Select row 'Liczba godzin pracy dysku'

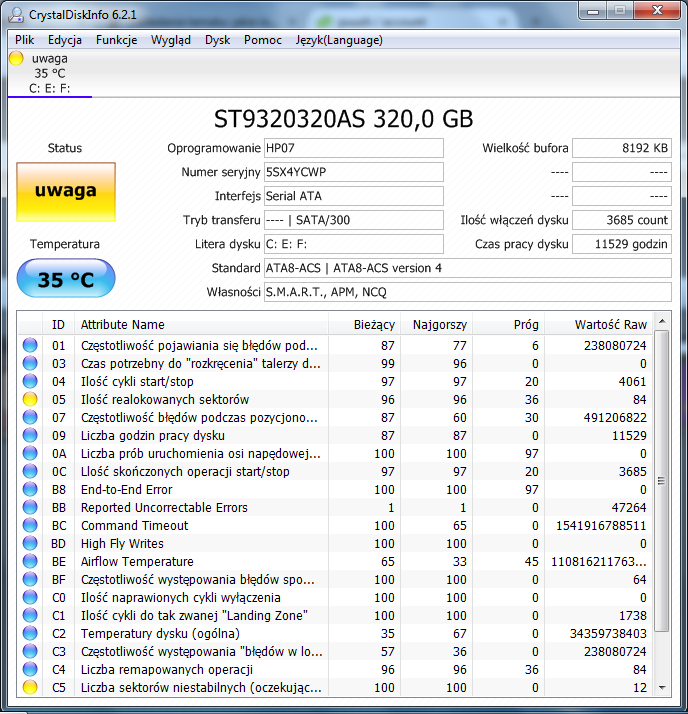(336, 435)
